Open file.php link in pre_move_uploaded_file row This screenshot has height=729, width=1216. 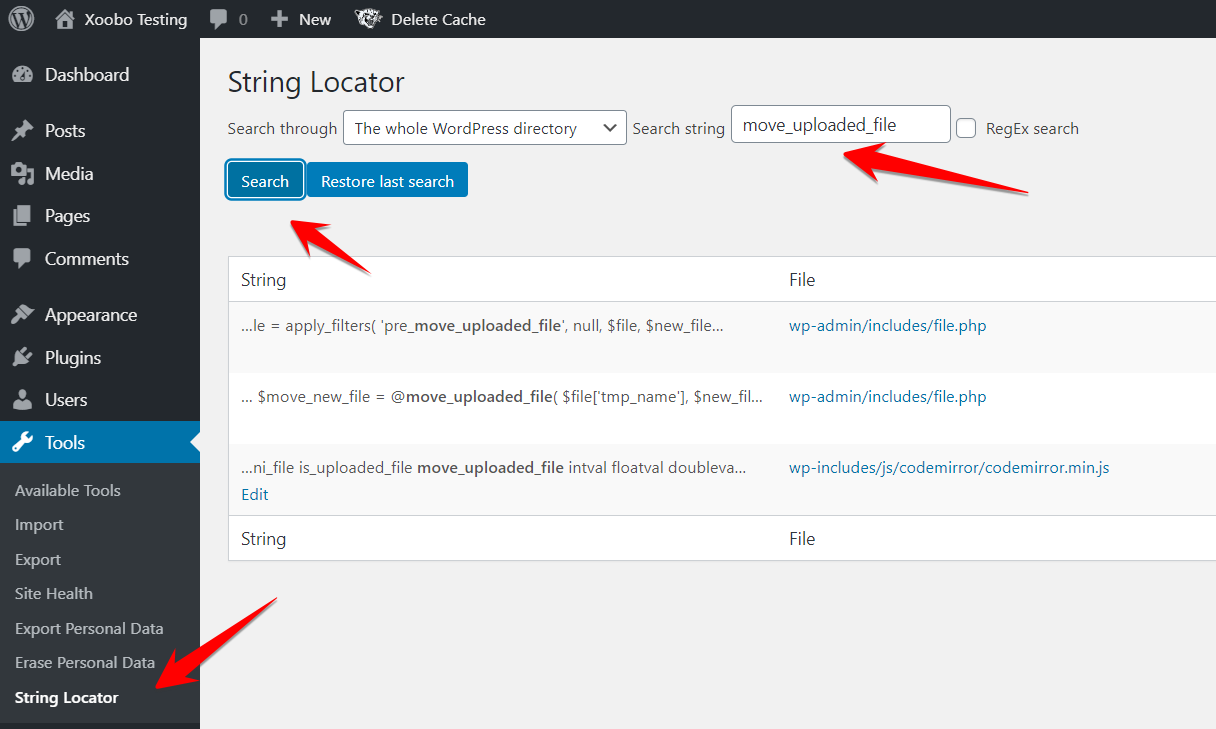click(888, 326)
